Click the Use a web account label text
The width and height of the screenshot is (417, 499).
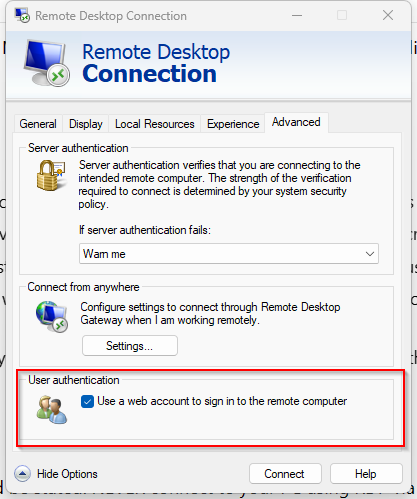222,401
